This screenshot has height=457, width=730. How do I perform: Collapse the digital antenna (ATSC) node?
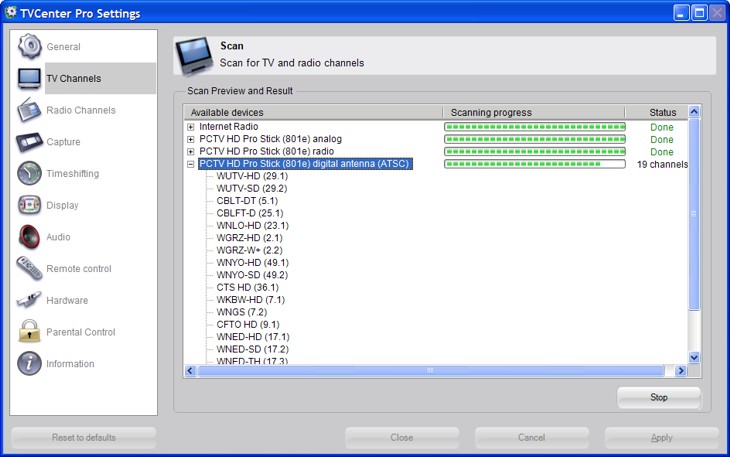(x=190, y=164)
